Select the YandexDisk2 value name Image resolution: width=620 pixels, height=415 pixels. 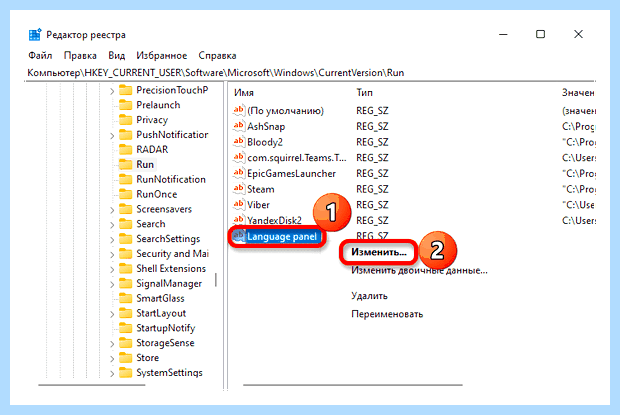click(274, 221)
